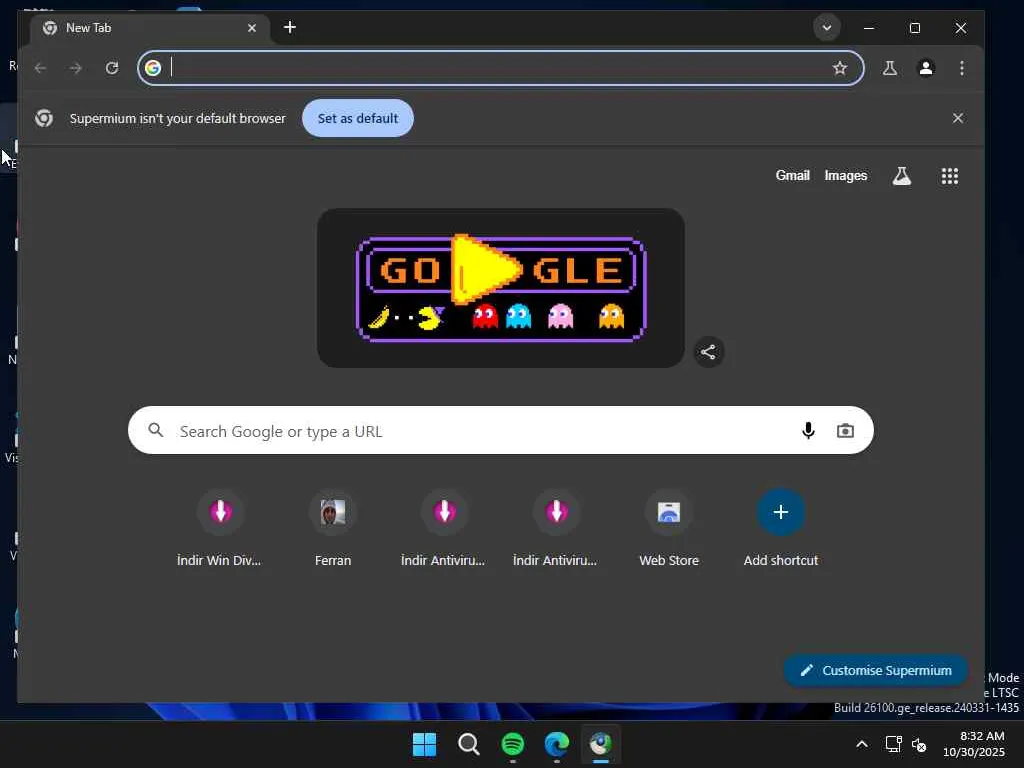1024x768 pixels.
Task: Reload the current page
Action: coord(112,68)
